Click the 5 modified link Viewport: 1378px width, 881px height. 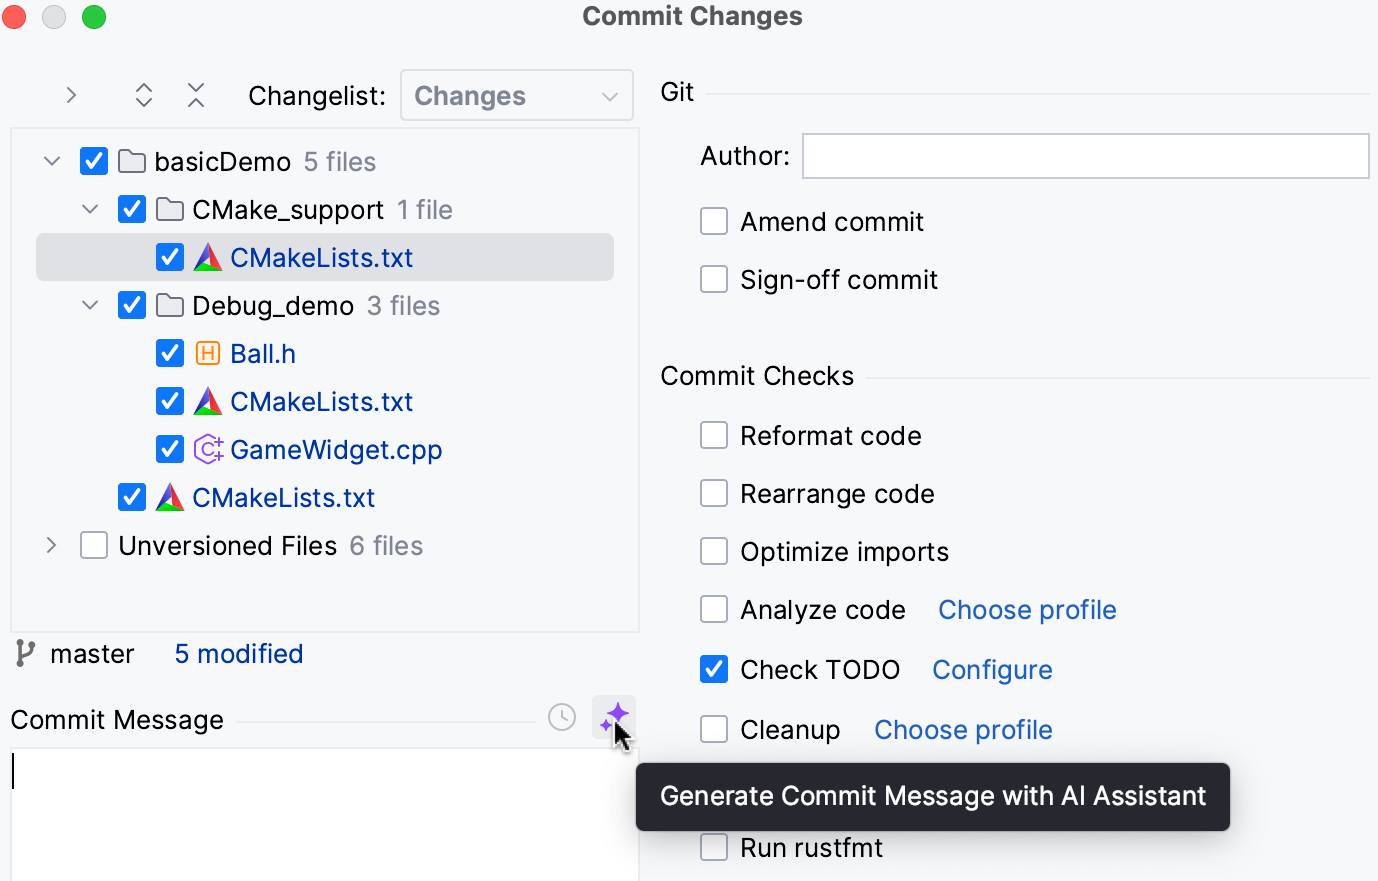(x=238, y=653)
